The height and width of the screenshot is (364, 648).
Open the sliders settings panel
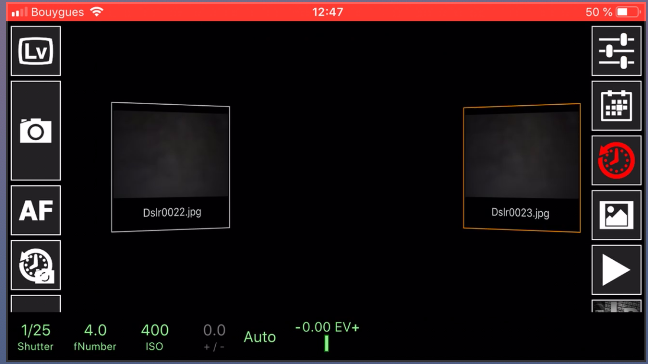(x=616, y=51)
